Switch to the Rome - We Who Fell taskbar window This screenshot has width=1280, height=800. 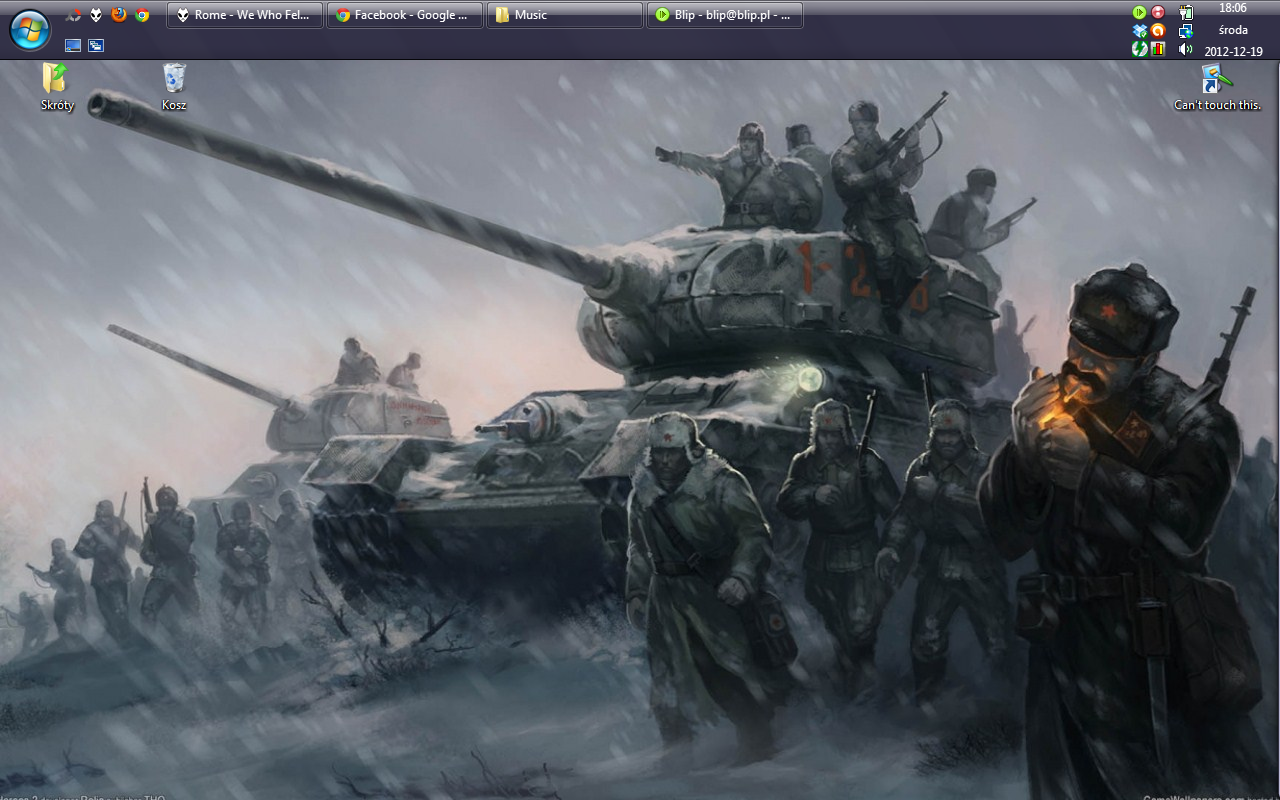pyautogui.click(x=245, y=15)
